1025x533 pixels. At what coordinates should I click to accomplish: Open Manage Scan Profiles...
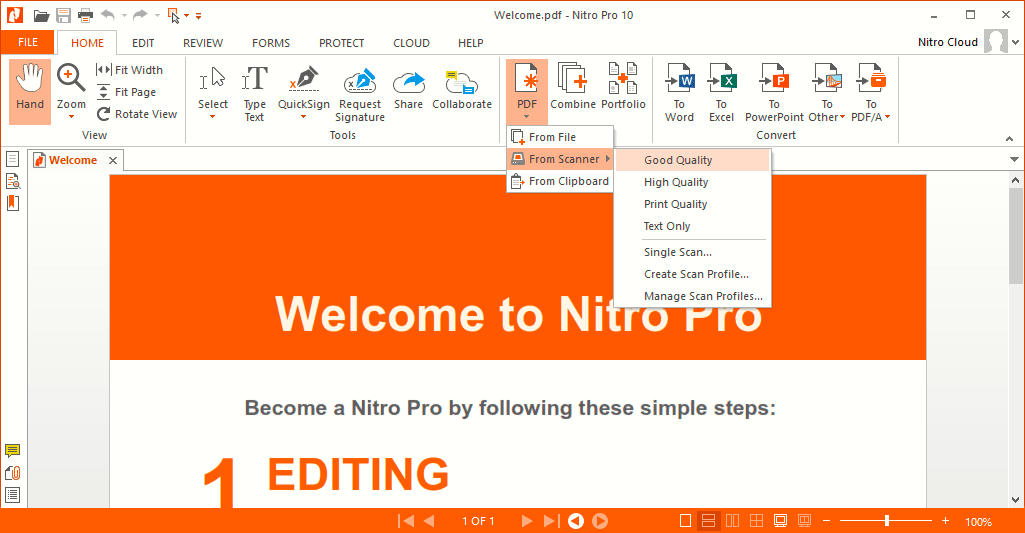click(x=693, y=296)
